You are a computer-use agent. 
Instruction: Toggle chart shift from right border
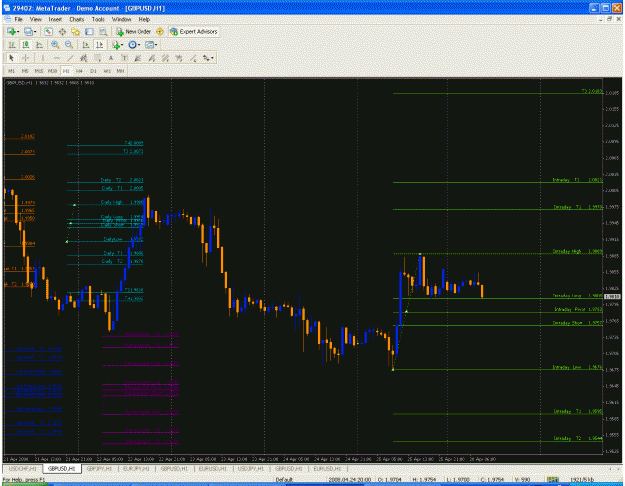click(x=99, y=45)
